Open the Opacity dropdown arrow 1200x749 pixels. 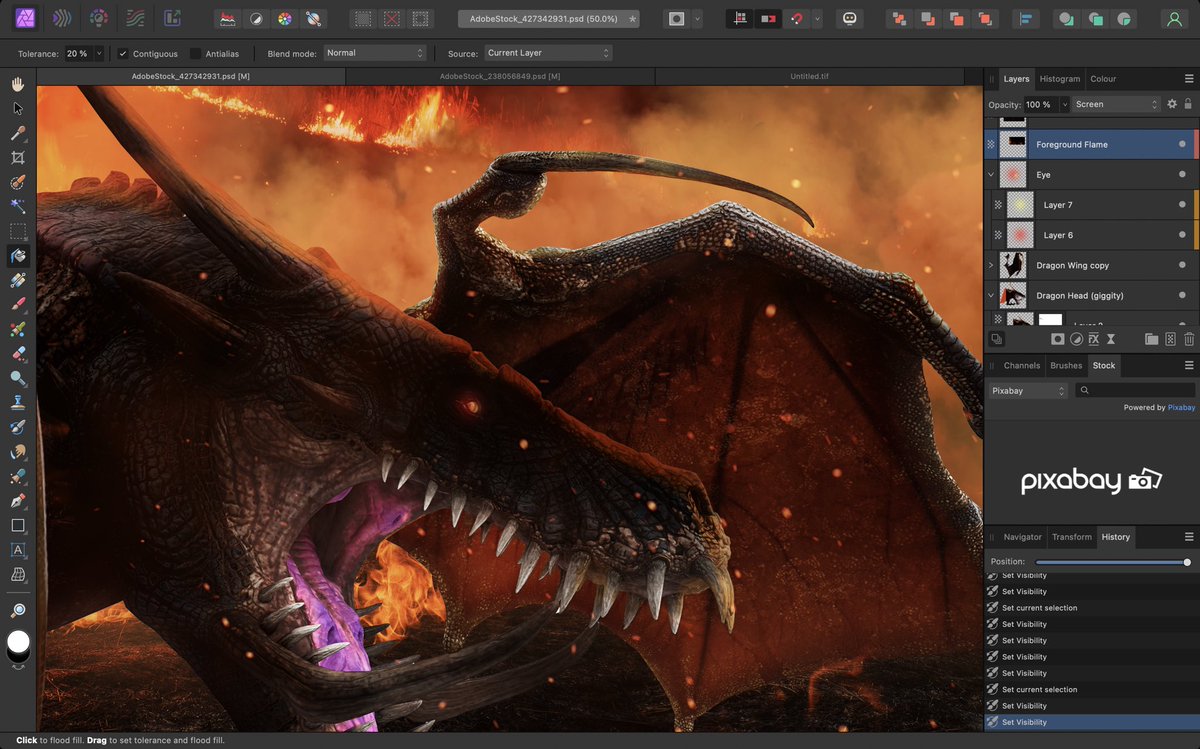click(x=1064, y=104)
